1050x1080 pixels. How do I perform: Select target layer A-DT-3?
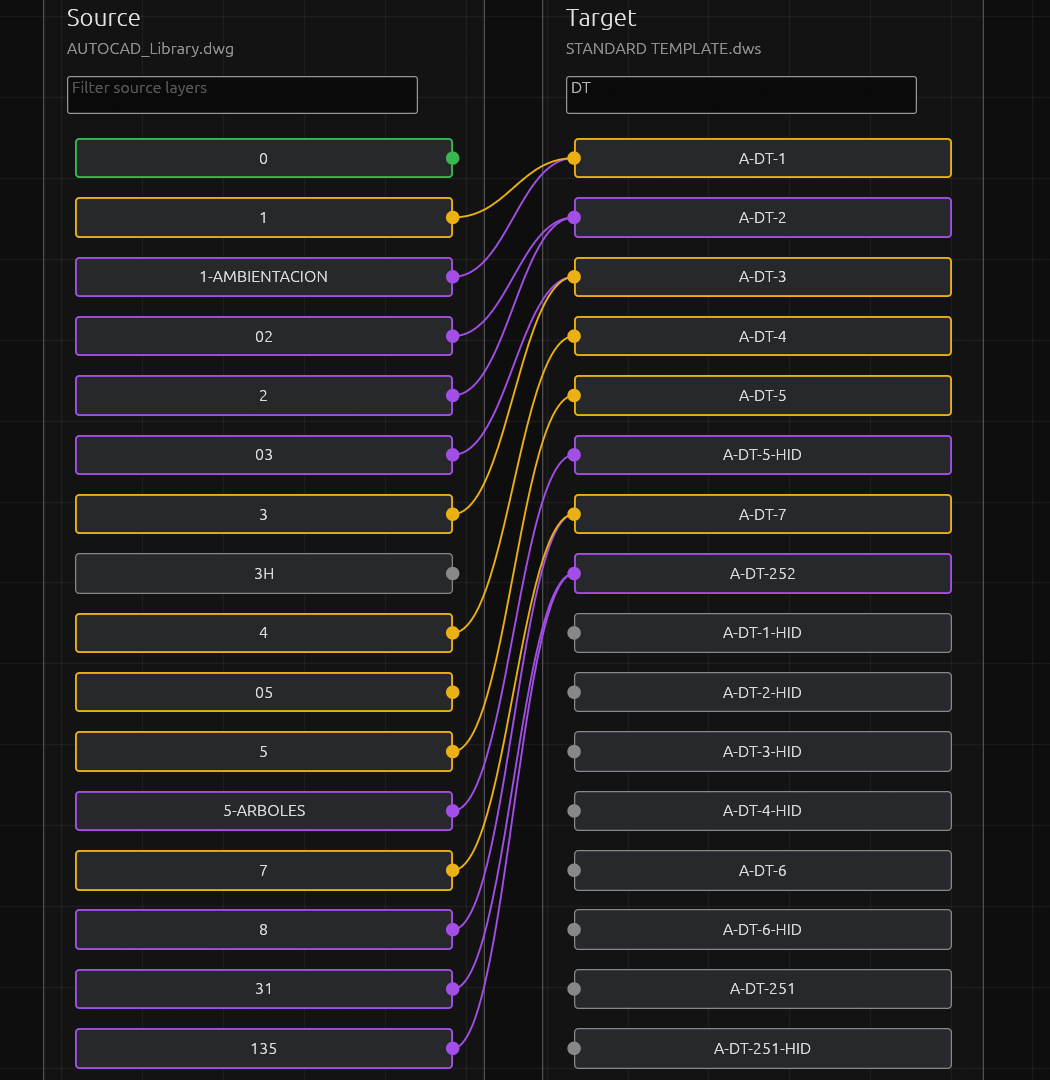coord(763,277)
